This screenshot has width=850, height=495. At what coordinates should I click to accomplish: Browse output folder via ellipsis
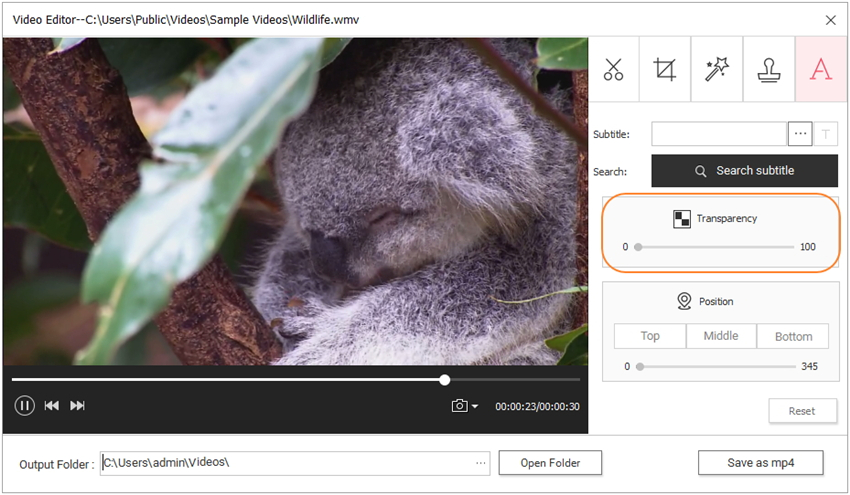coord(481,463)
